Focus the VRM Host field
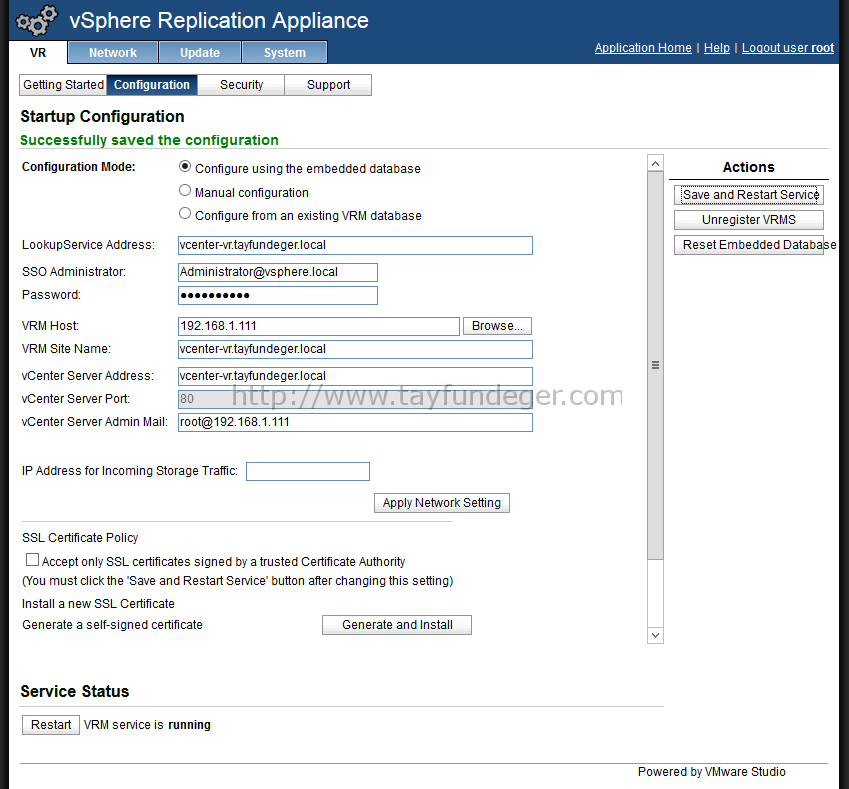849x789 pixels. click(x=319, y=327)
